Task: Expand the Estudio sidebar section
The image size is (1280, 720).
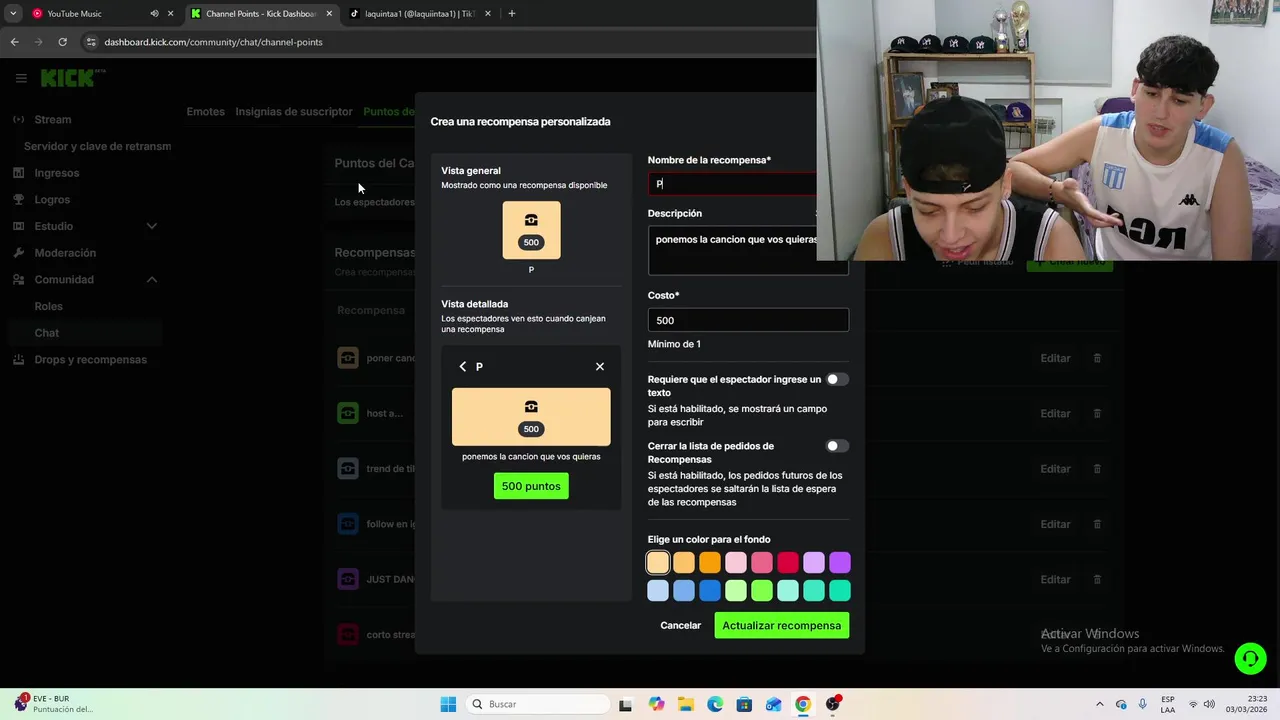Action: 152,226
